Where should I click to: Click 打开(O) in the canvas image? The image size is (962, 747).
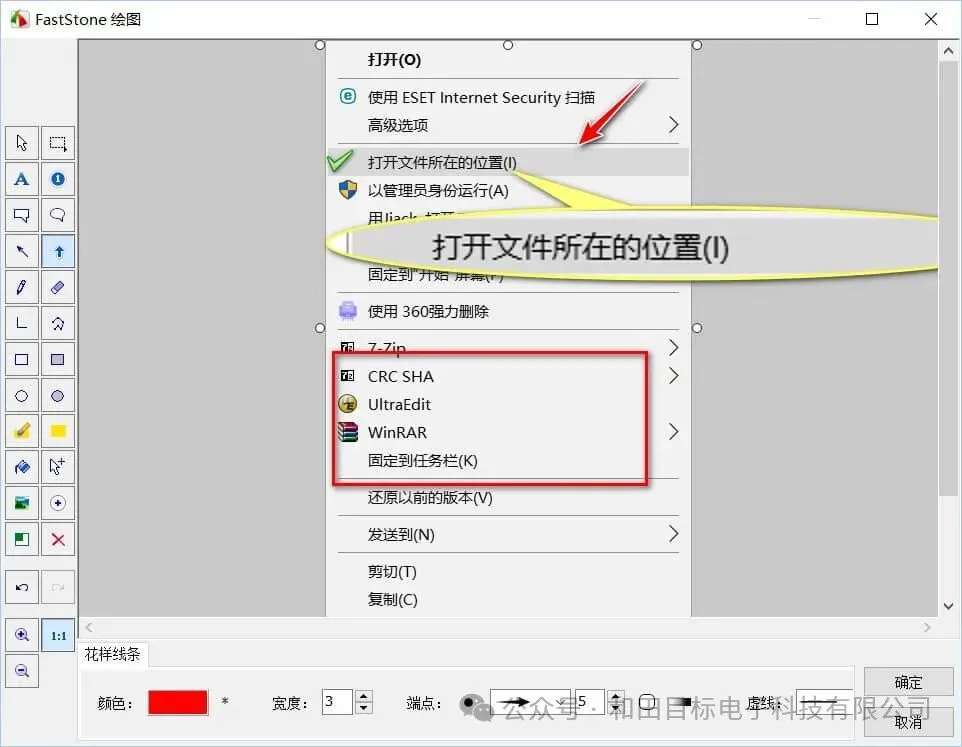[394, 60]
